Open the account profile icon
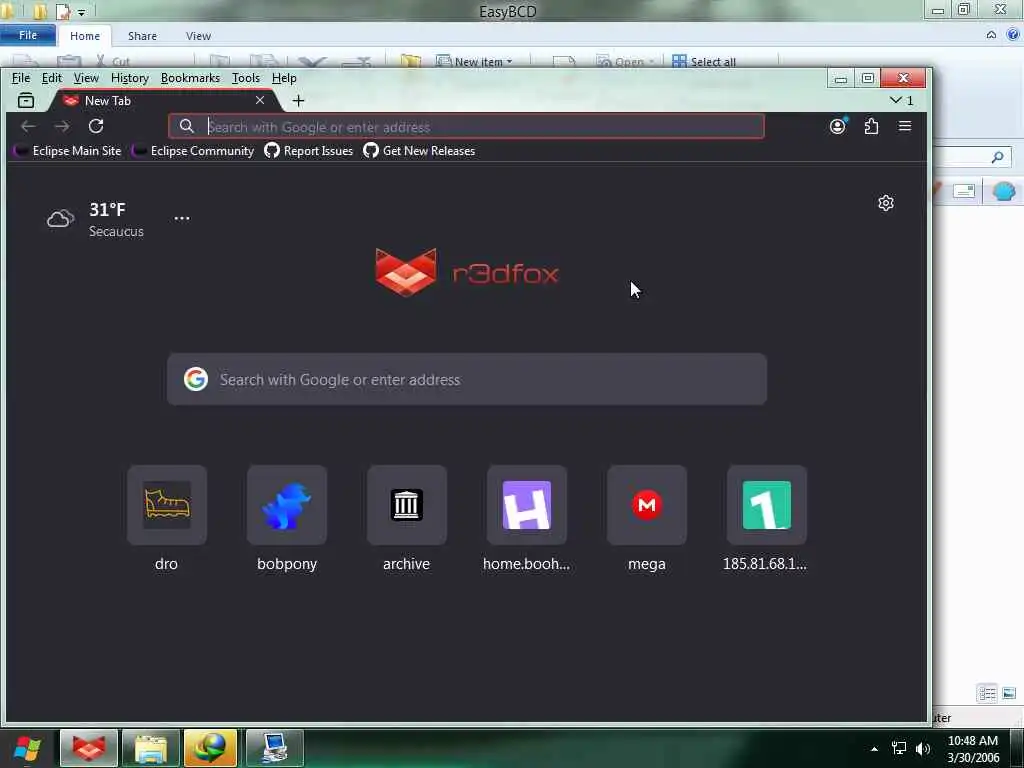This screenshot has height=768, width=1024. point(837,126)
